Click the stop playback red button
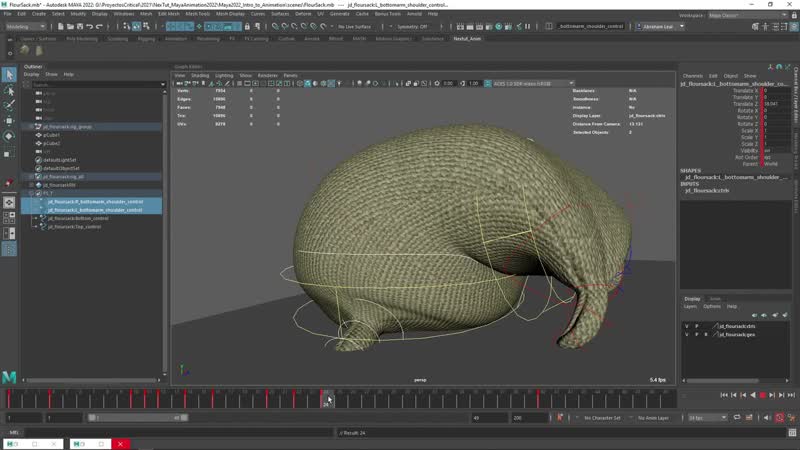This screenshot has height=450, width=800. click(763, 395)
